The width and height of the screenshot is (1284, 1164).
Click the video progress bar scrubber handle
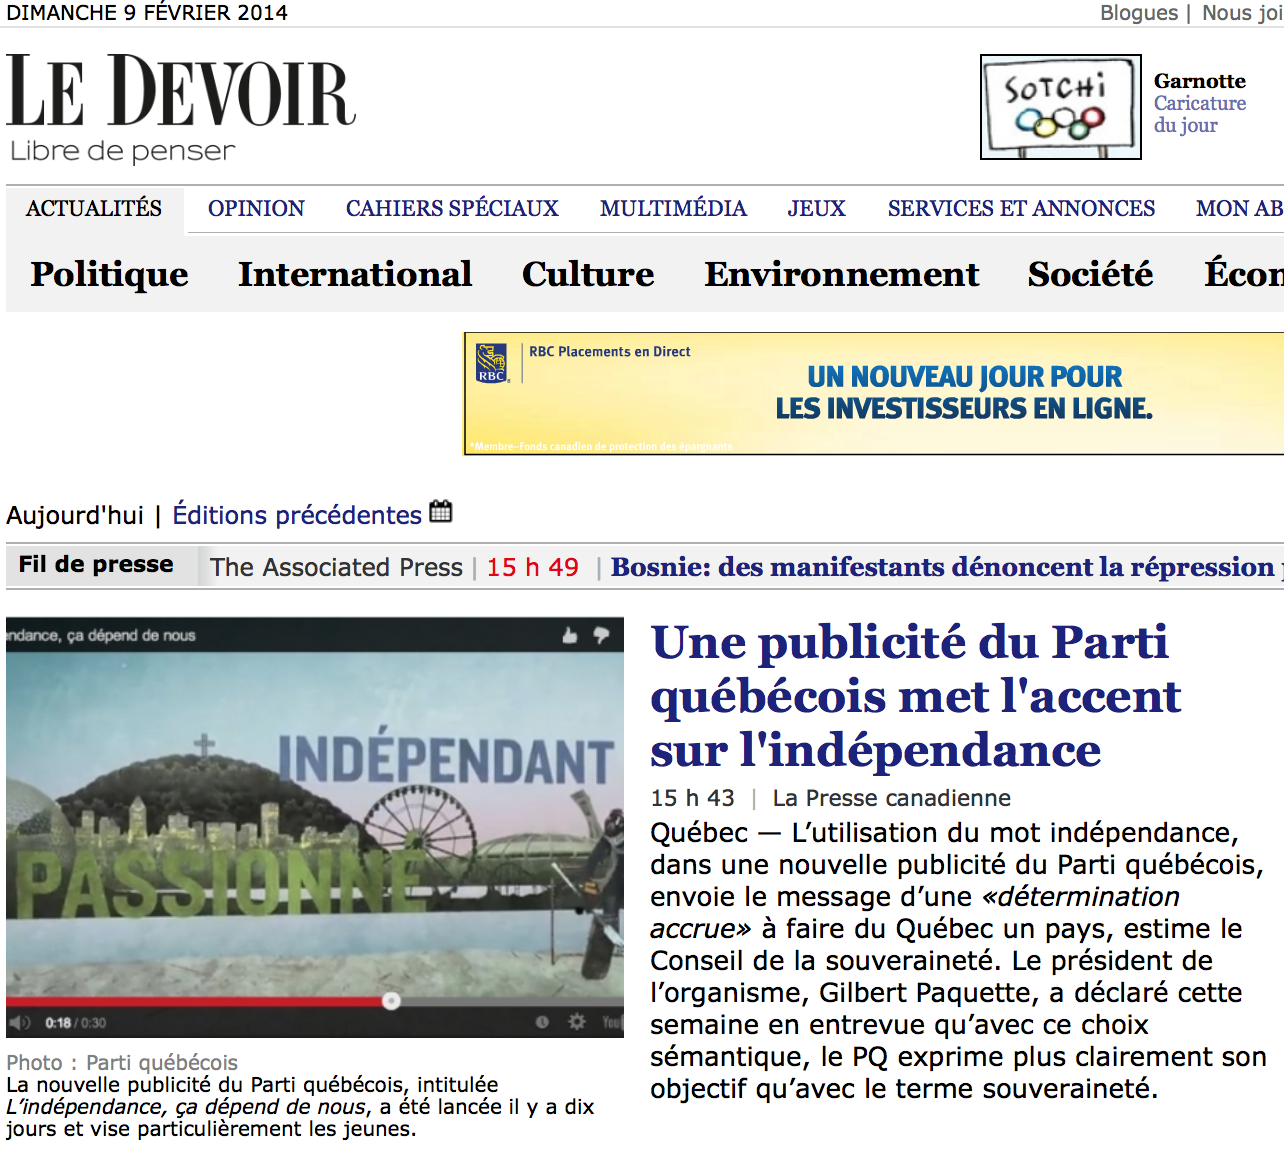point(391,1000)
